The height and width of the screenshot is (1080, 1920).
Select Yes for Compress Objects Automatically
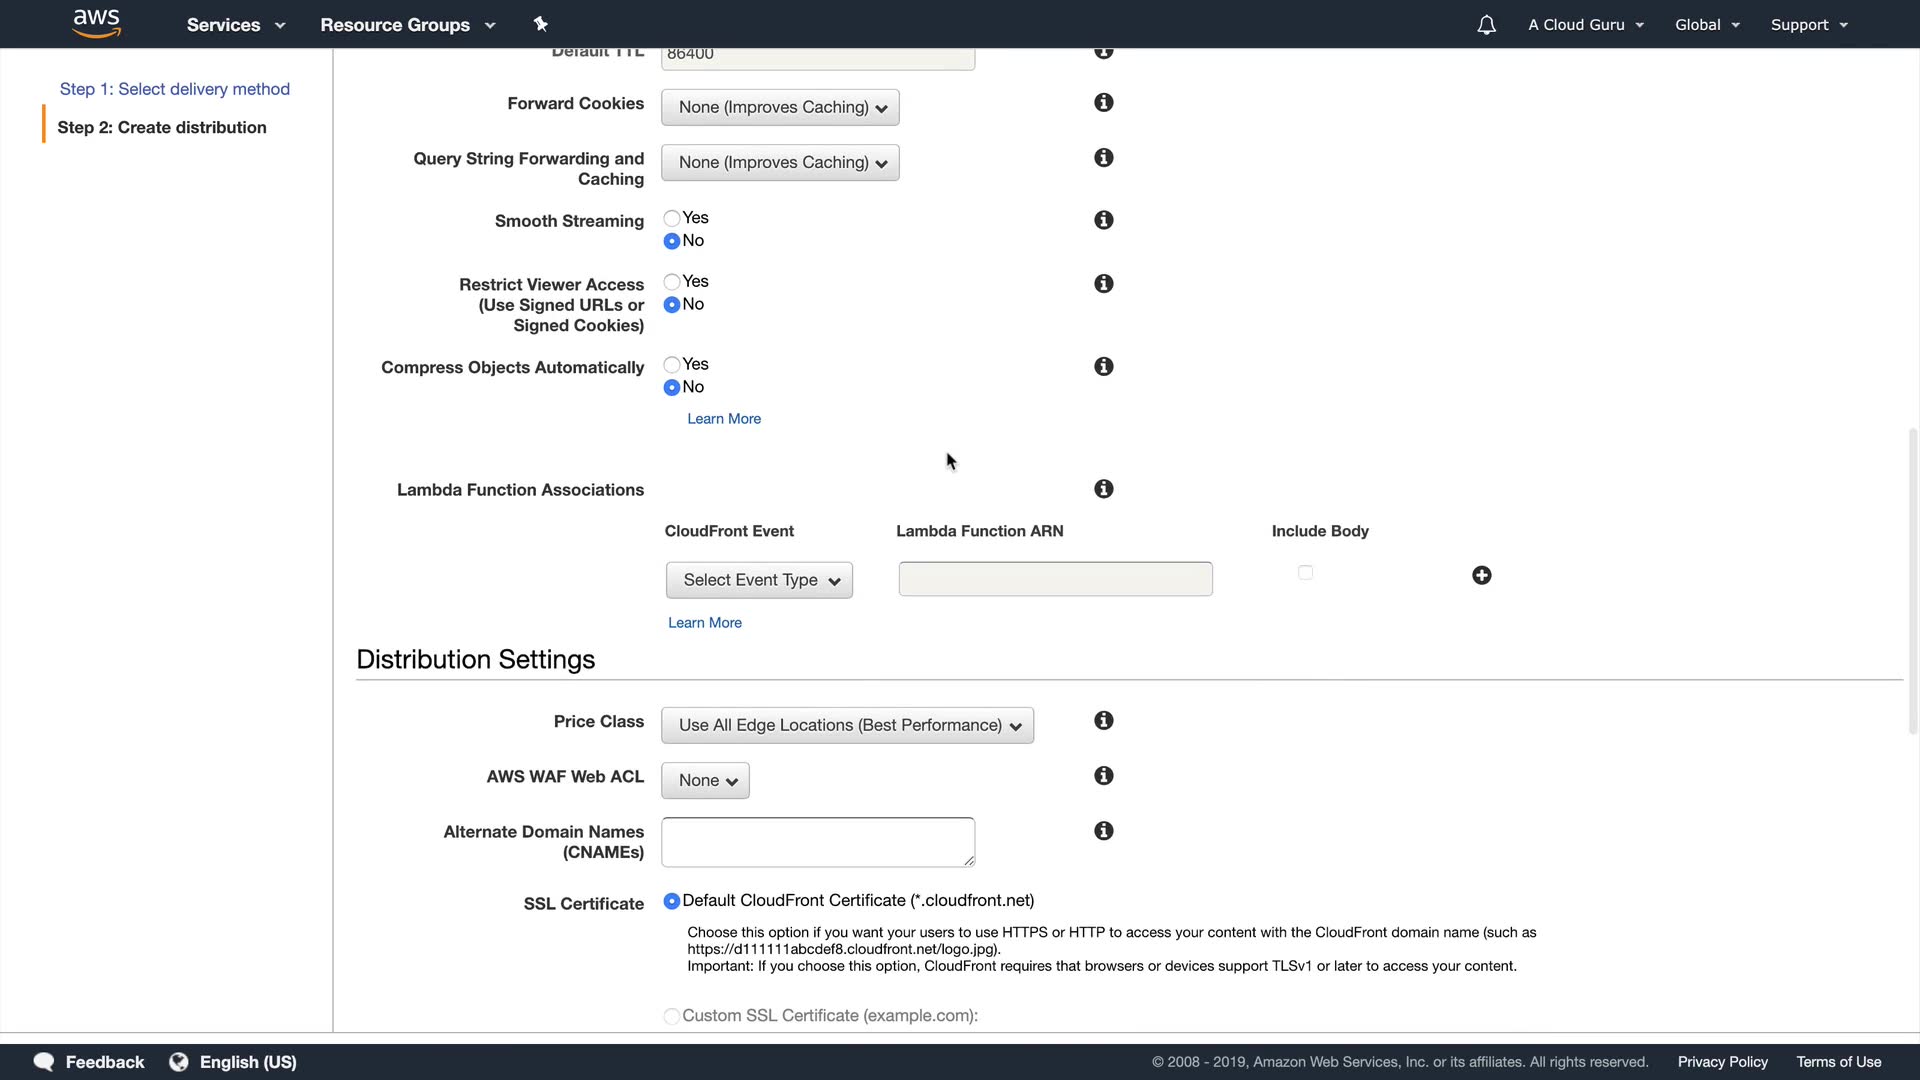click(x=672, y=365)
